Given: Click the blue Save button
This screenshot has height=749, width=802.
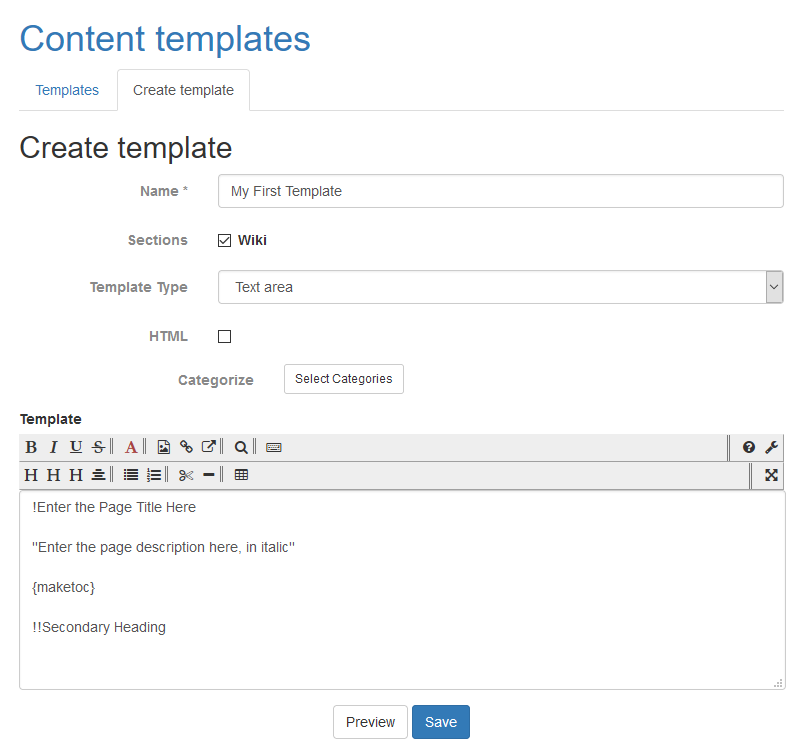Looking at the screenshot, I should pyautogui.click(x=440, y=722).
